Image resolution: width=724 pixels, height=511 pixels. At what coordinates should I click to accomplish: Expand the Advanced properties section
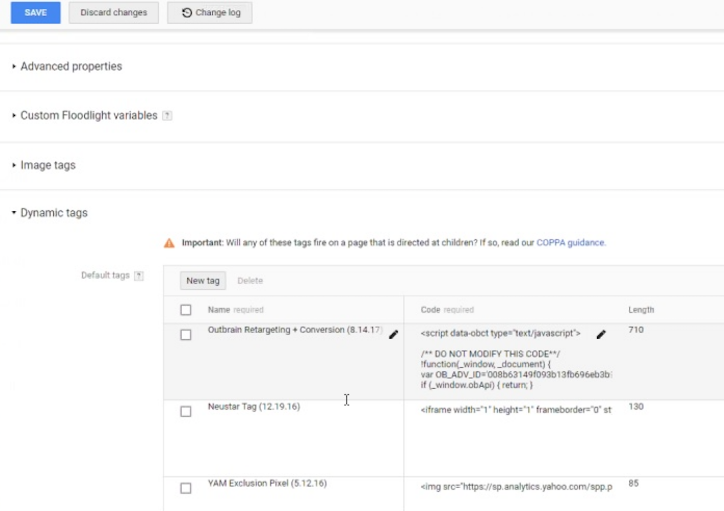(x=71, y=67)
